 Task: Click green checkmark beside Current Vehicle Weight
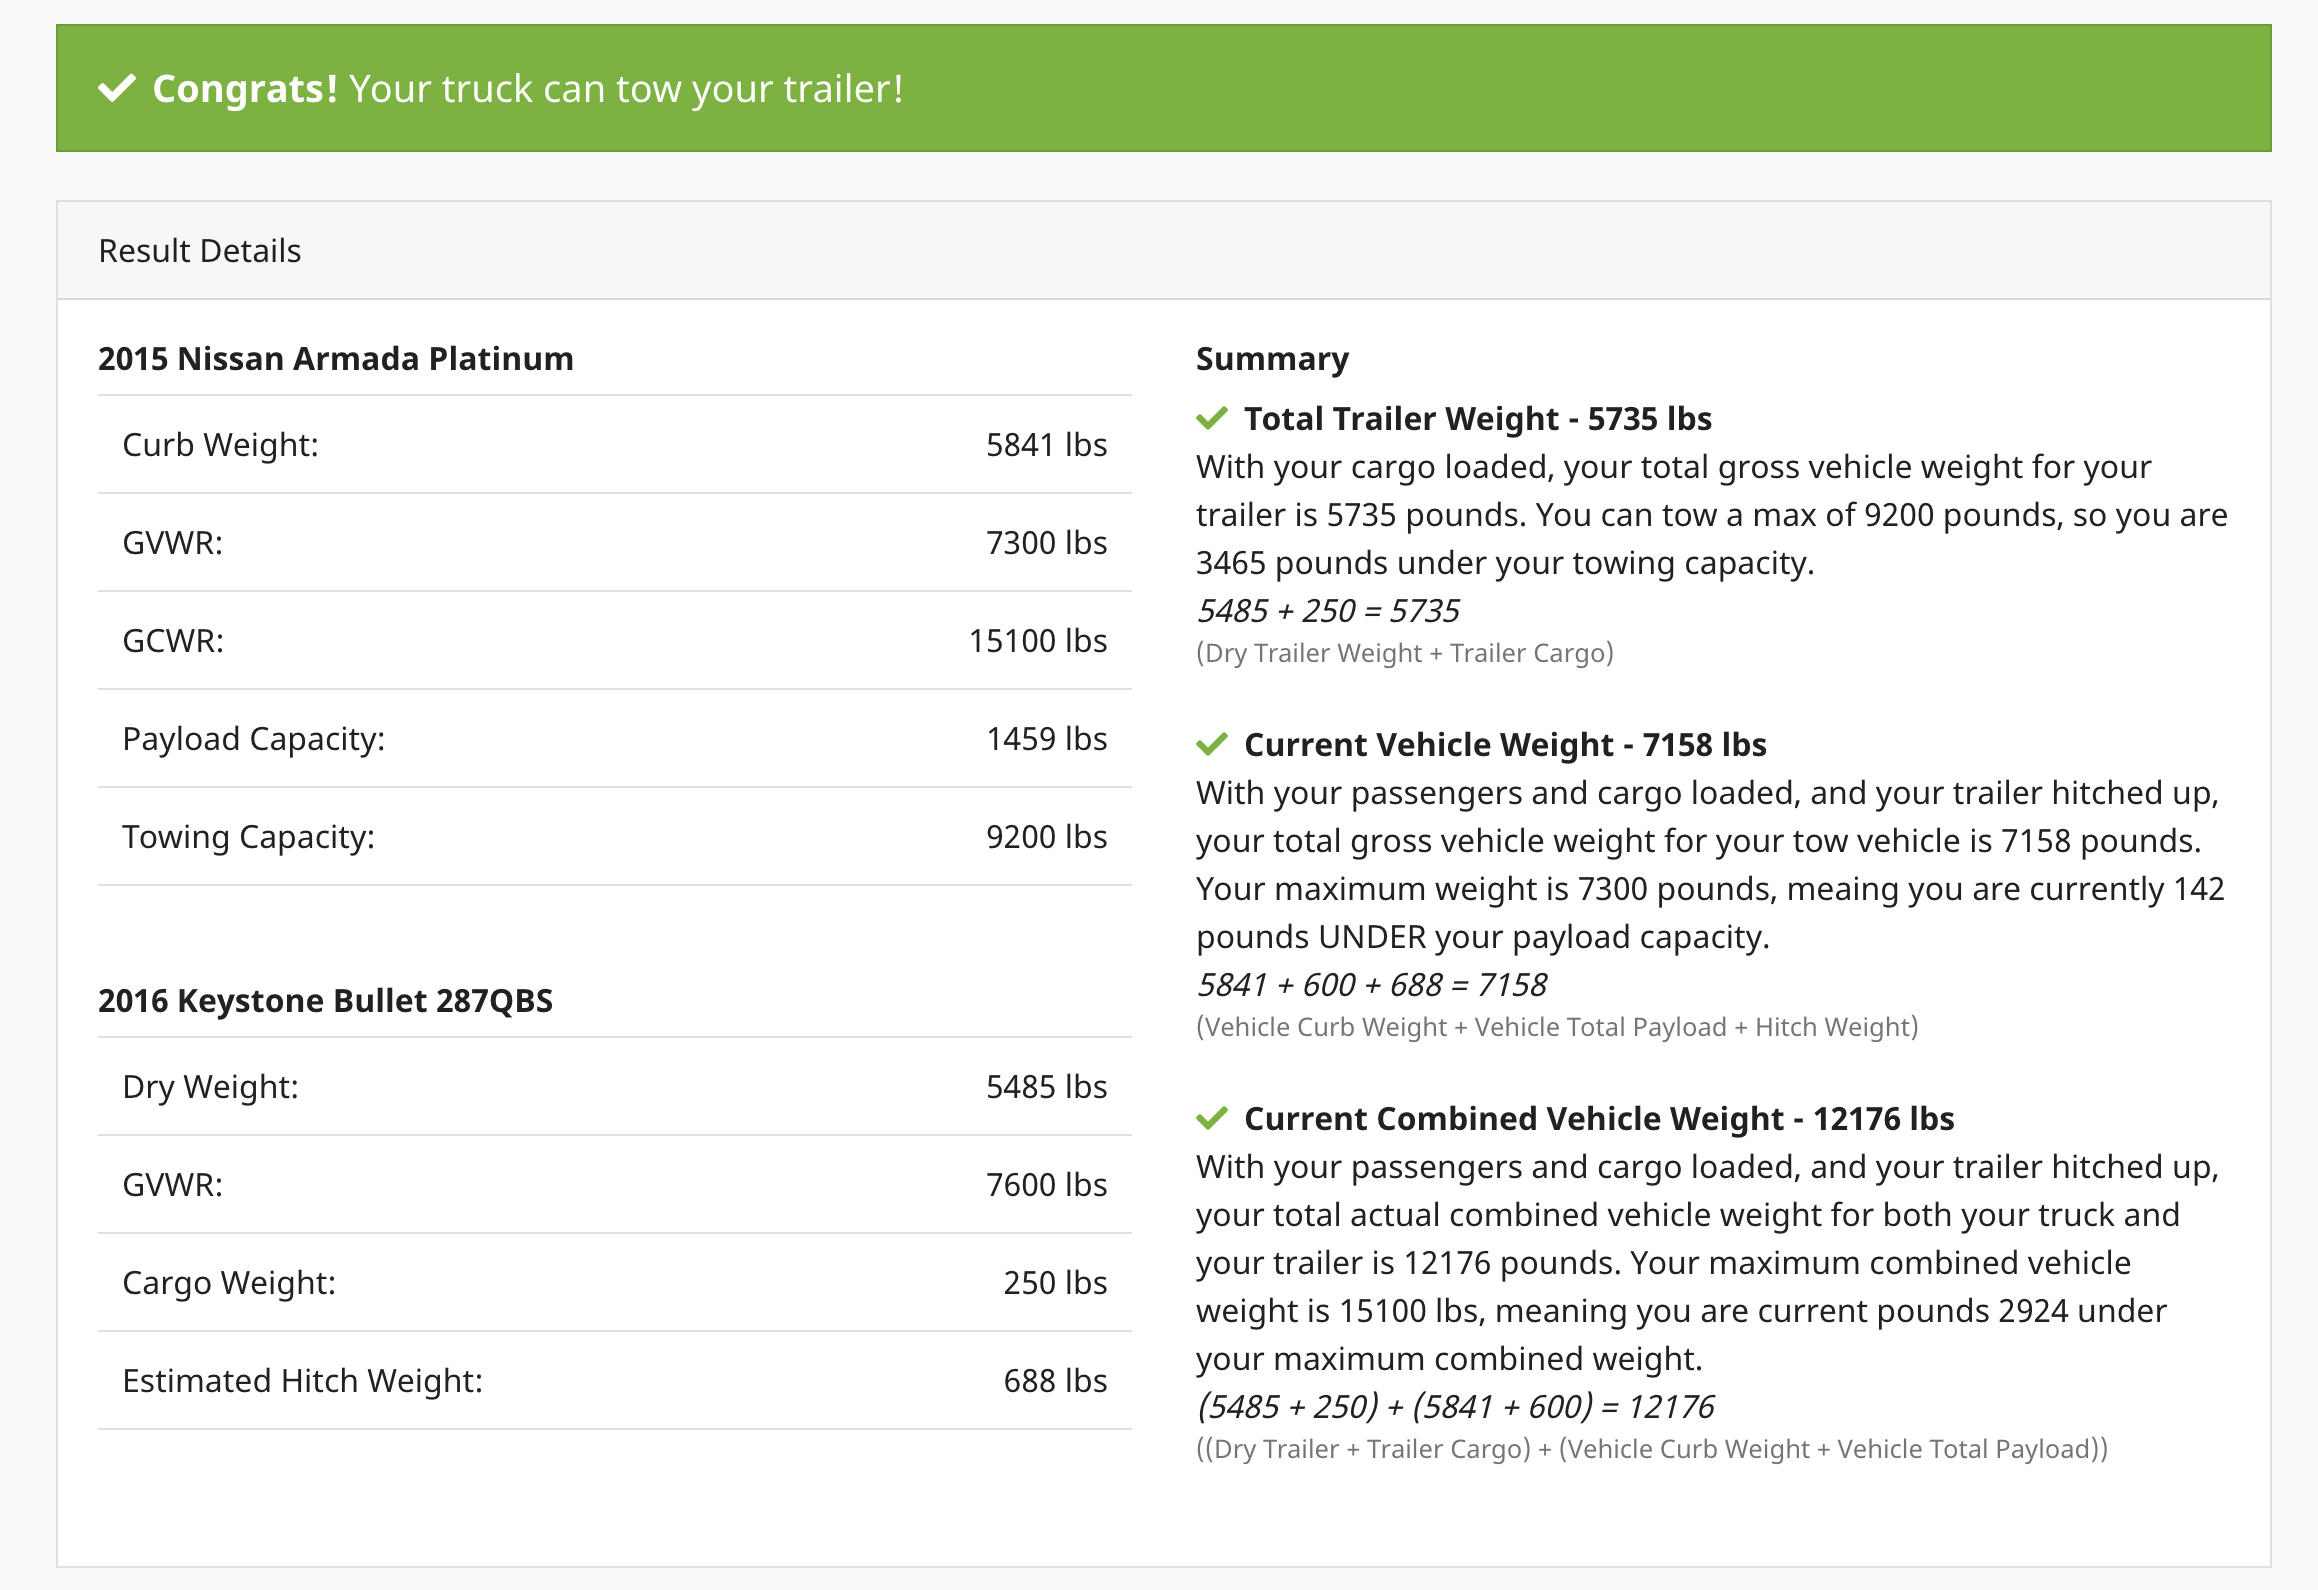(x=1211, y=745)
